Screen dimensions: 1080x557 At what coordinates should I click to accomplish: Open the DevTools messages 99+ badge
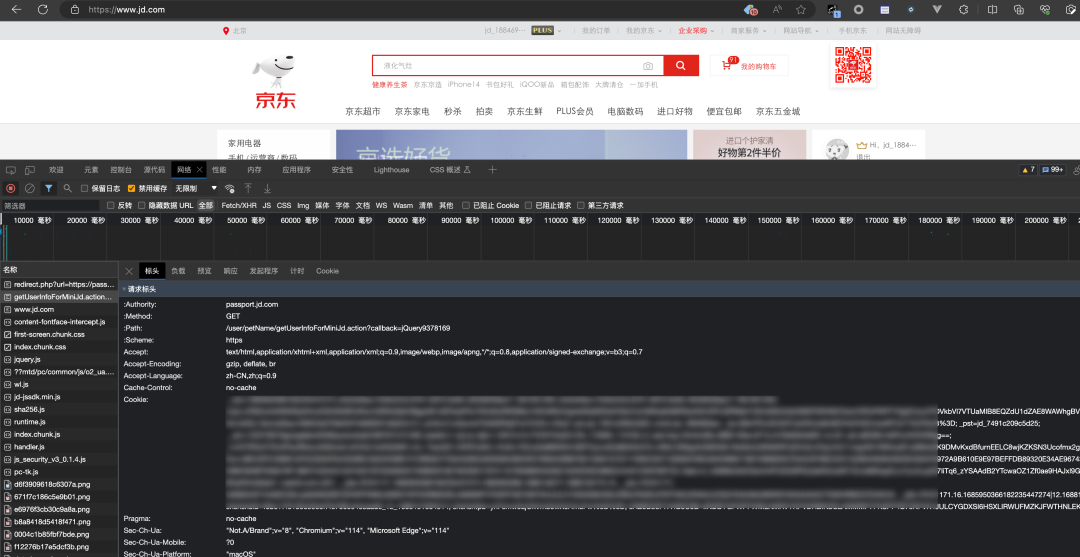point(1052,169)
